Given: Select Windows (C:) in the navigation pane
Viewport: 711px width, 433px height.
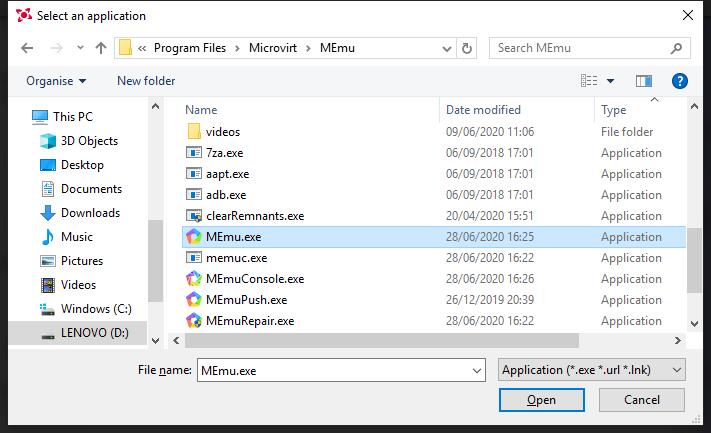Looking at the screenshot, I should (x=96, y=309).
